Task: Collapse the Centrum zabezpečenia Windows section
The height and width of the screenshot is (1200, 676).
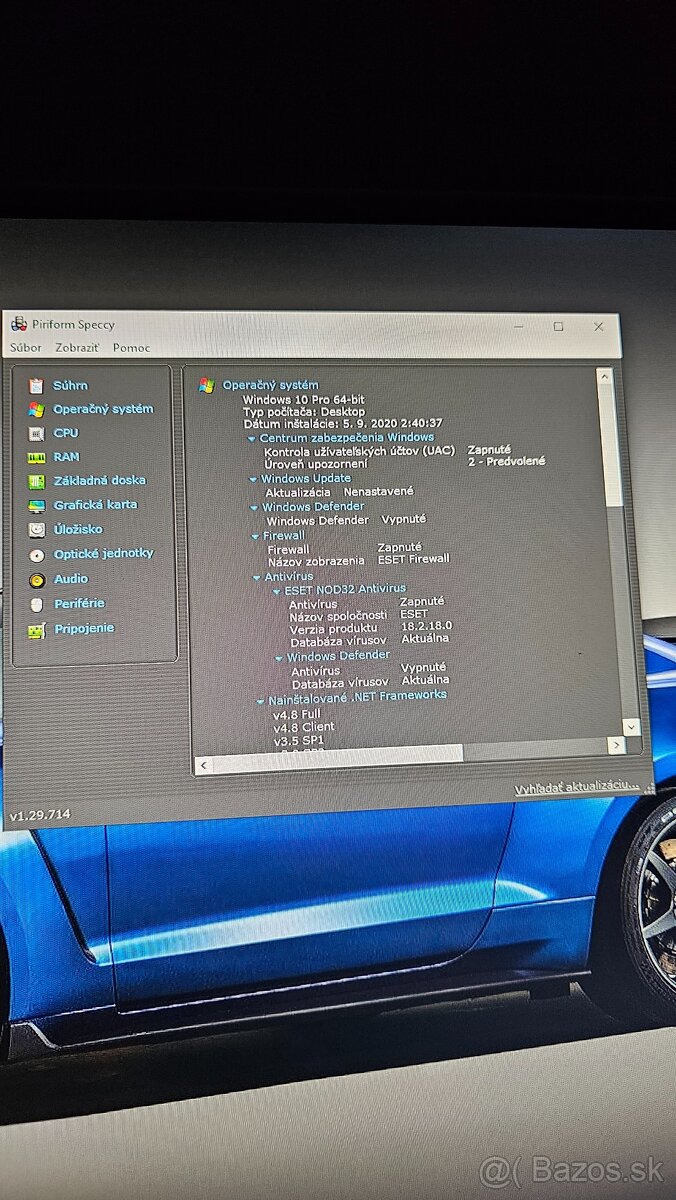Action: [252, 438]
